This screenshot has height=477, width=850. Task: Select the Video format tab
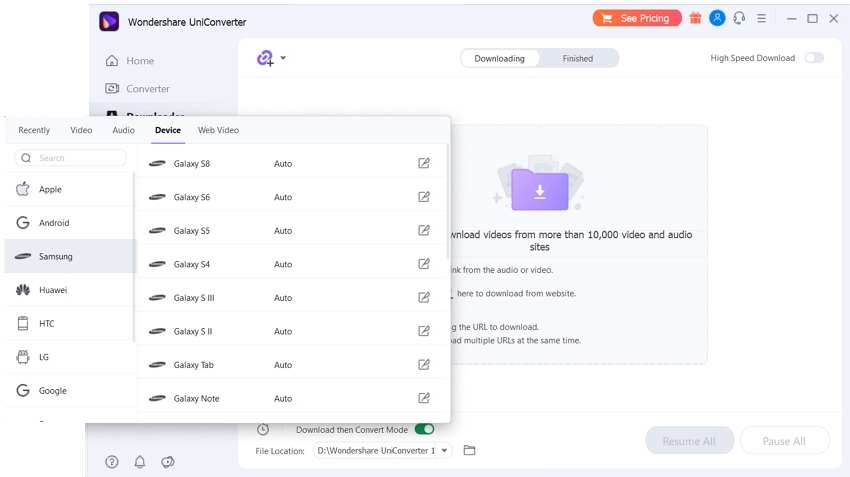click(81, 130)
